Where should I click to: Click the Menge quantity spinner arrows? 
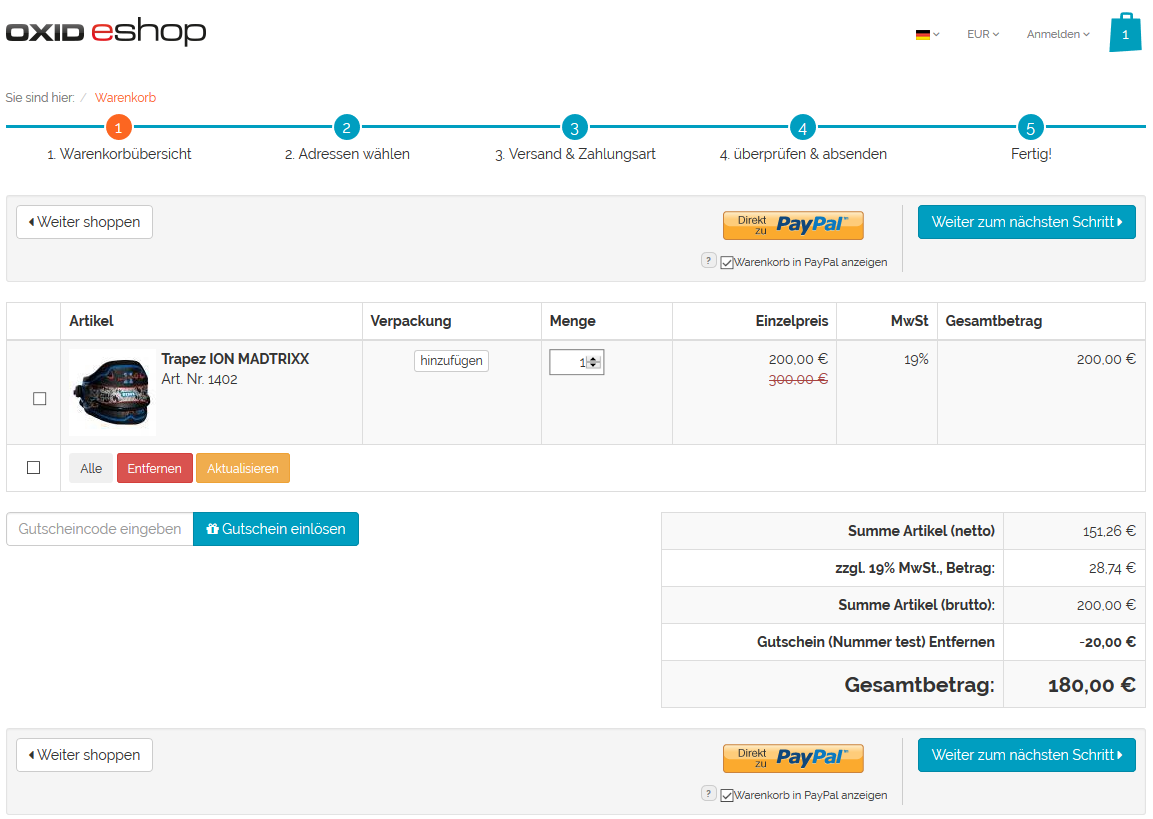[x=594, y=362]
